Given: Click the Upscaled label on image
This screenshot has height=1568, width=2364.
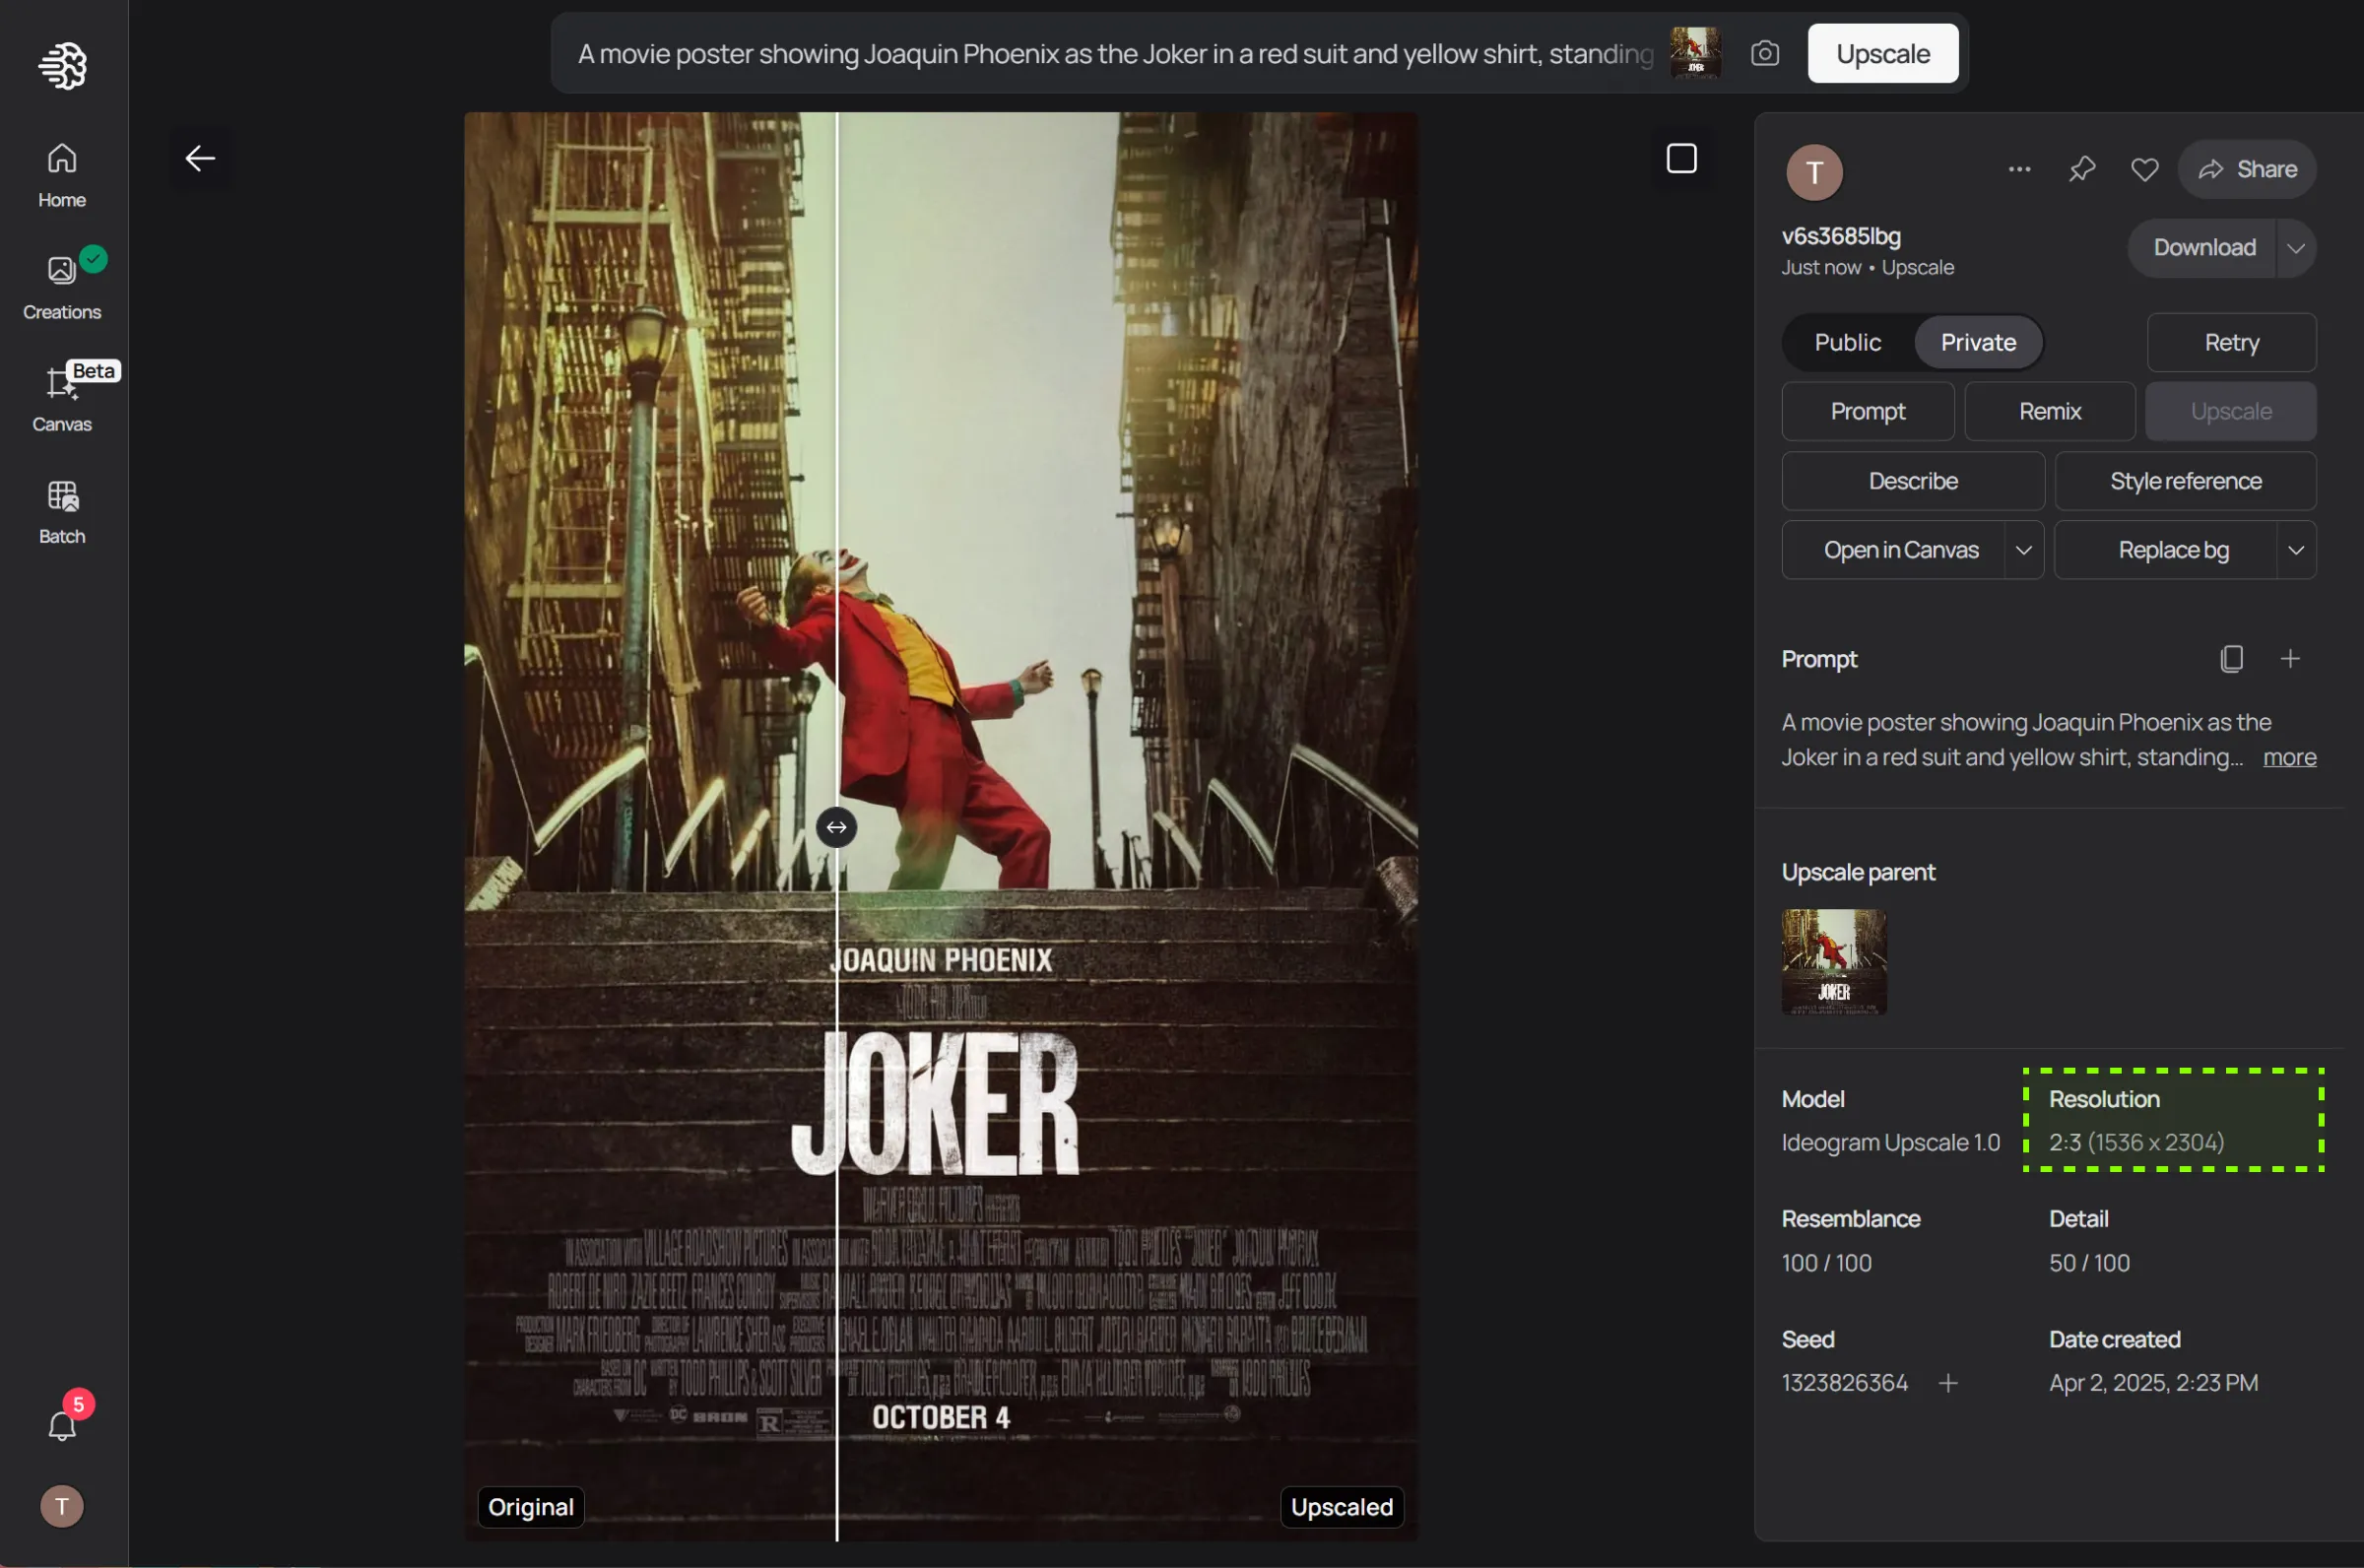Looking at the screenshot, I should coord(1341,1506).
